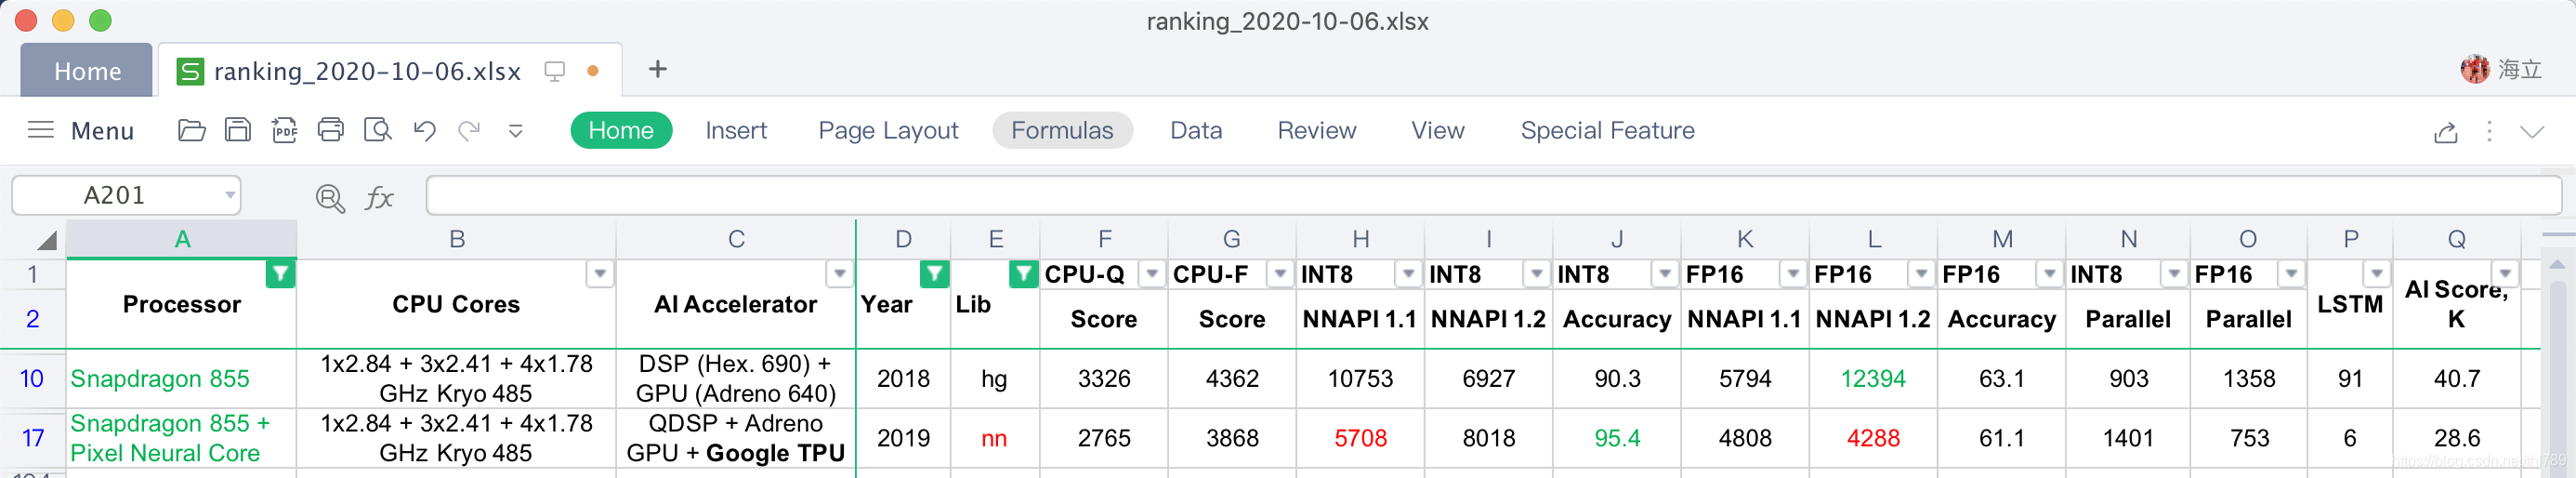Open the AI Score filter dropdown

(2505, 274)
